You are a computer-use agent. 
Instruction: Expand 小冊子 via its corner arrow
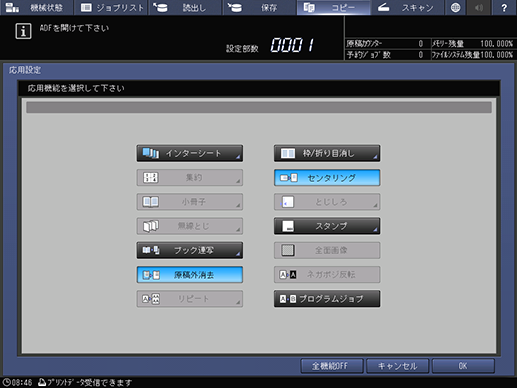click(x=238, y=206)
